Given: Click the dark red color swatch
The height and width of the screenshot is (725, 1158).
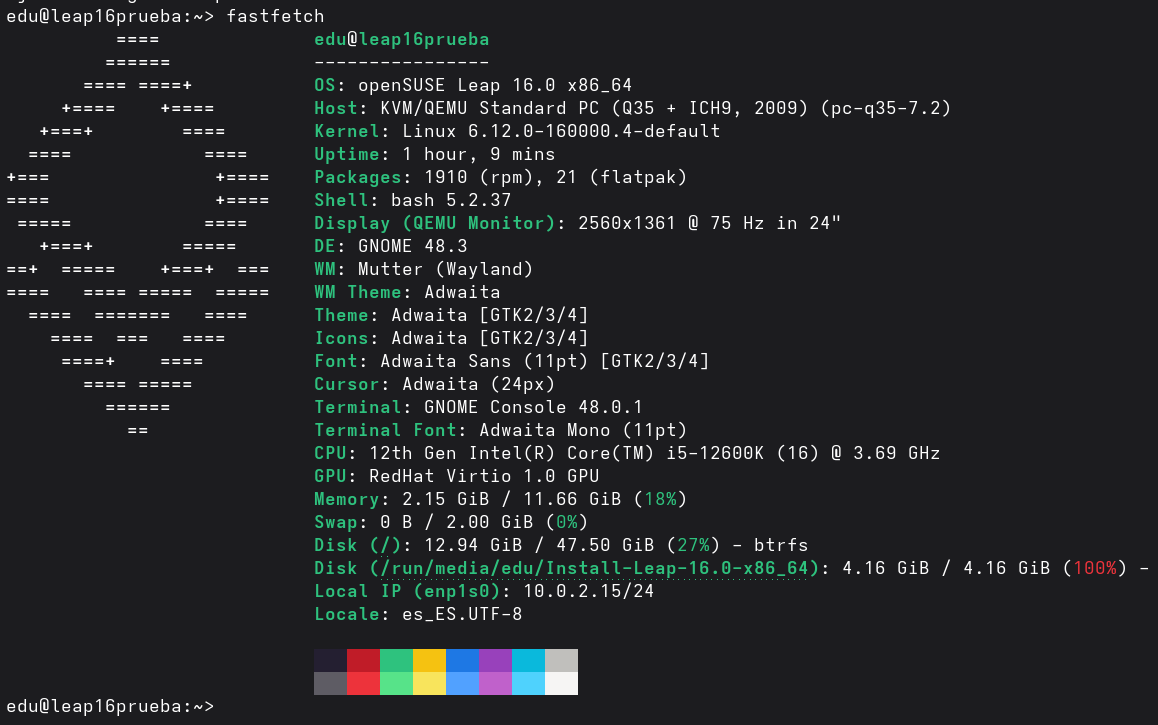Looking at the screenshot, I should pos(363,660).
